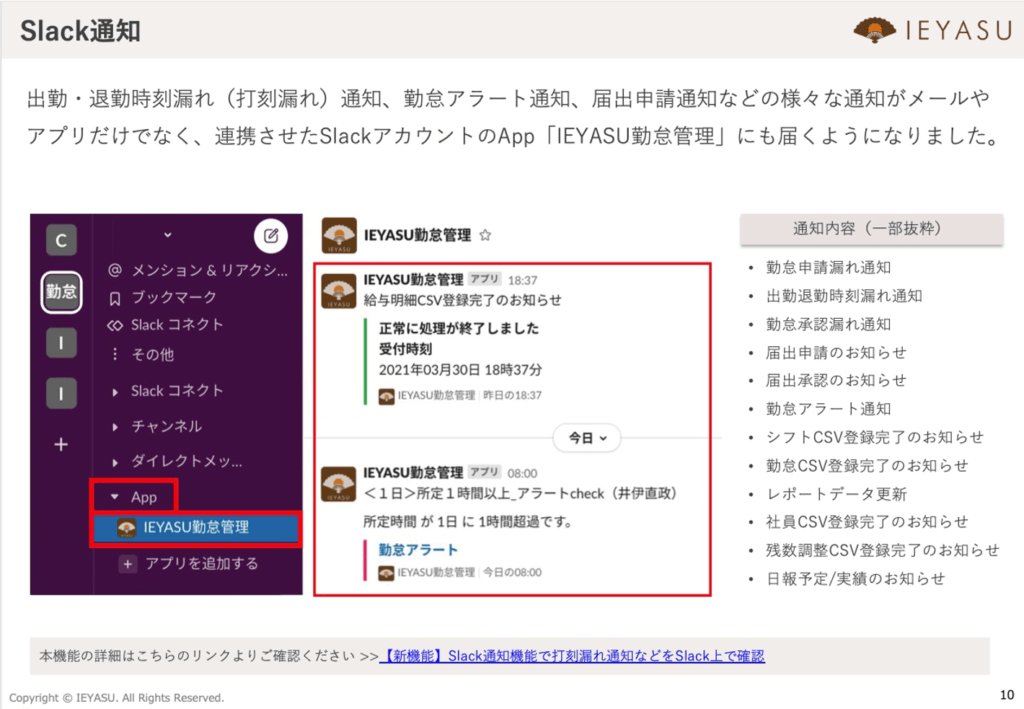This screenshot has height=709, width=1024.
Task: Click the compose new message icon
Action: click(x=270, y=236)
